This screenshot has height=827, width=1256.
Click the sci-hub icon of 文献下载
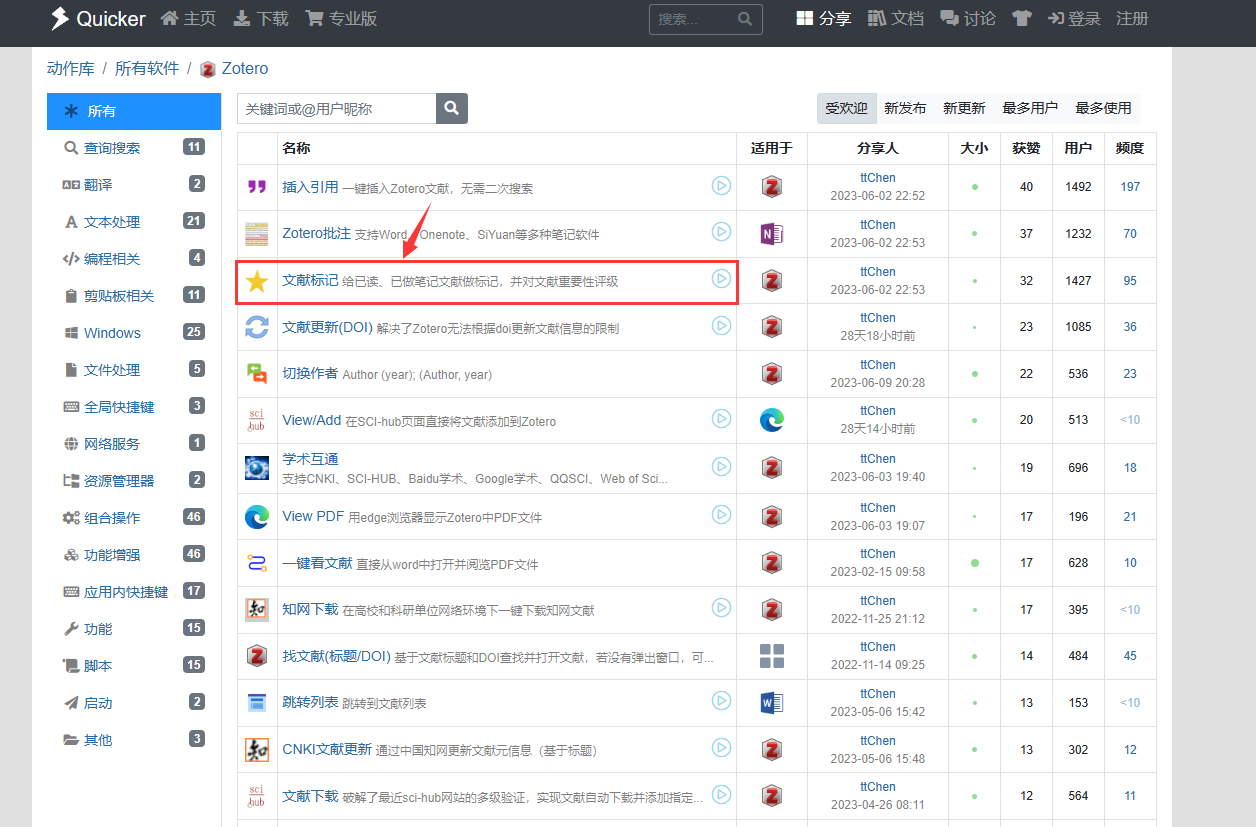(x=257, y=796)
